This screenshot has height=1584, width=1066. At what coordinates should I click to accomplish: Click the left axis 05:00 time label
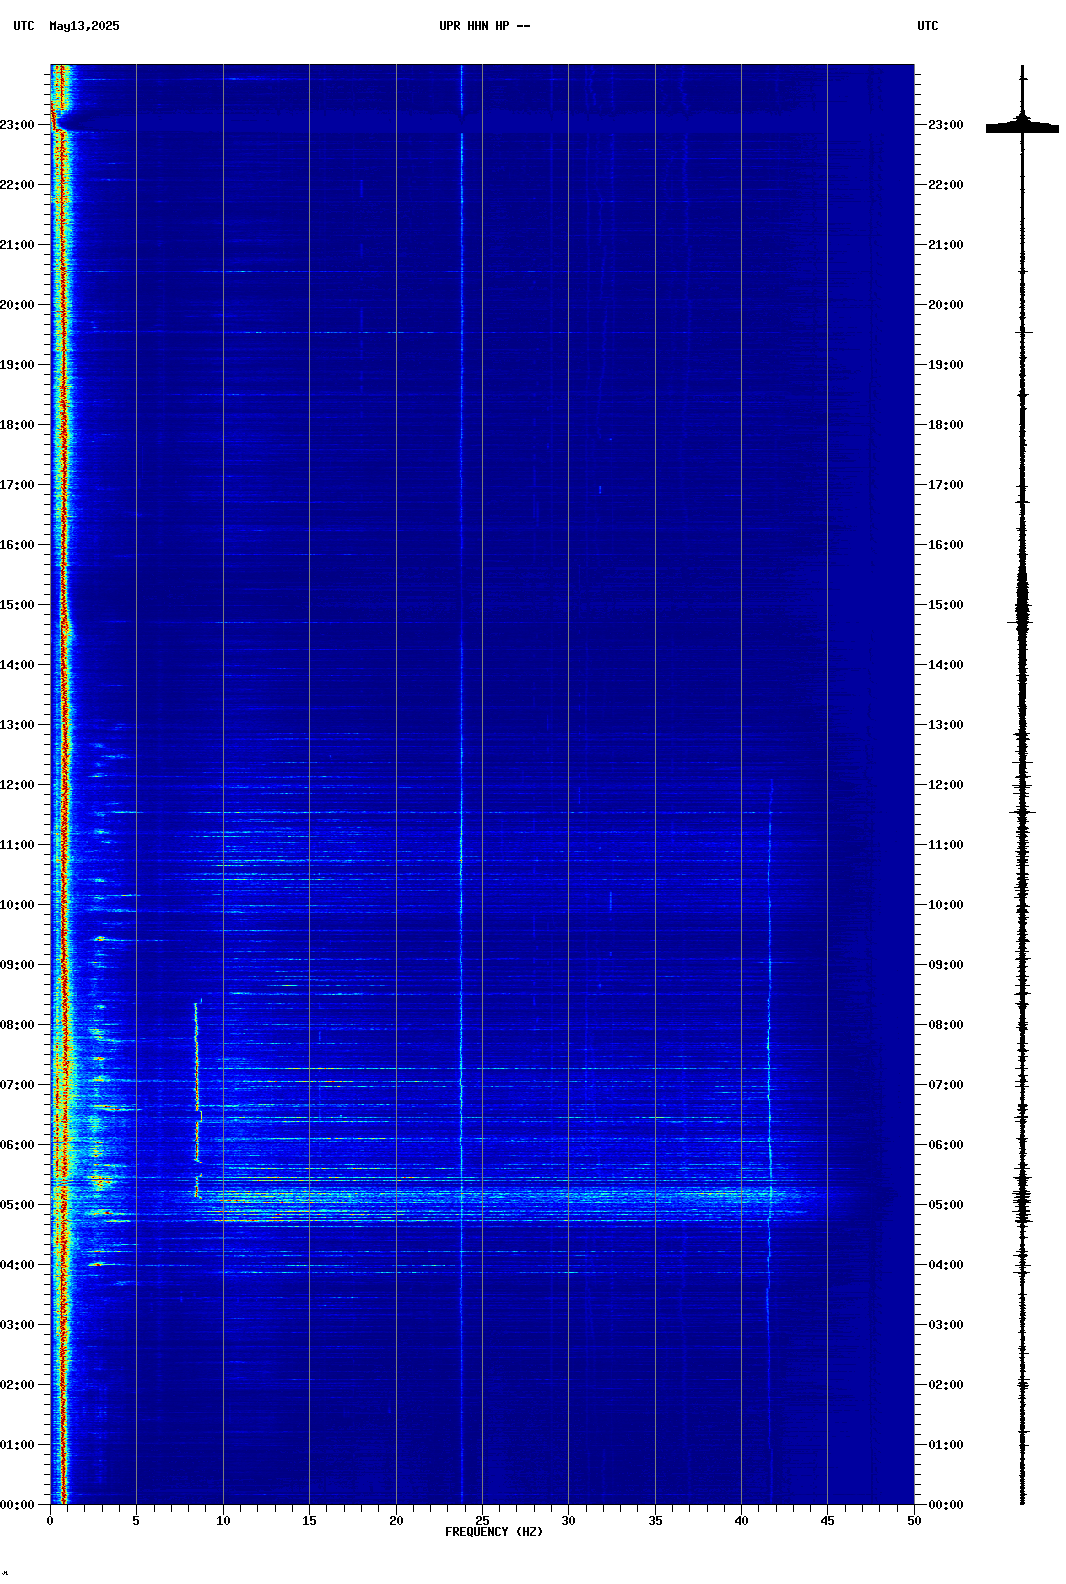click(17, 1205)
